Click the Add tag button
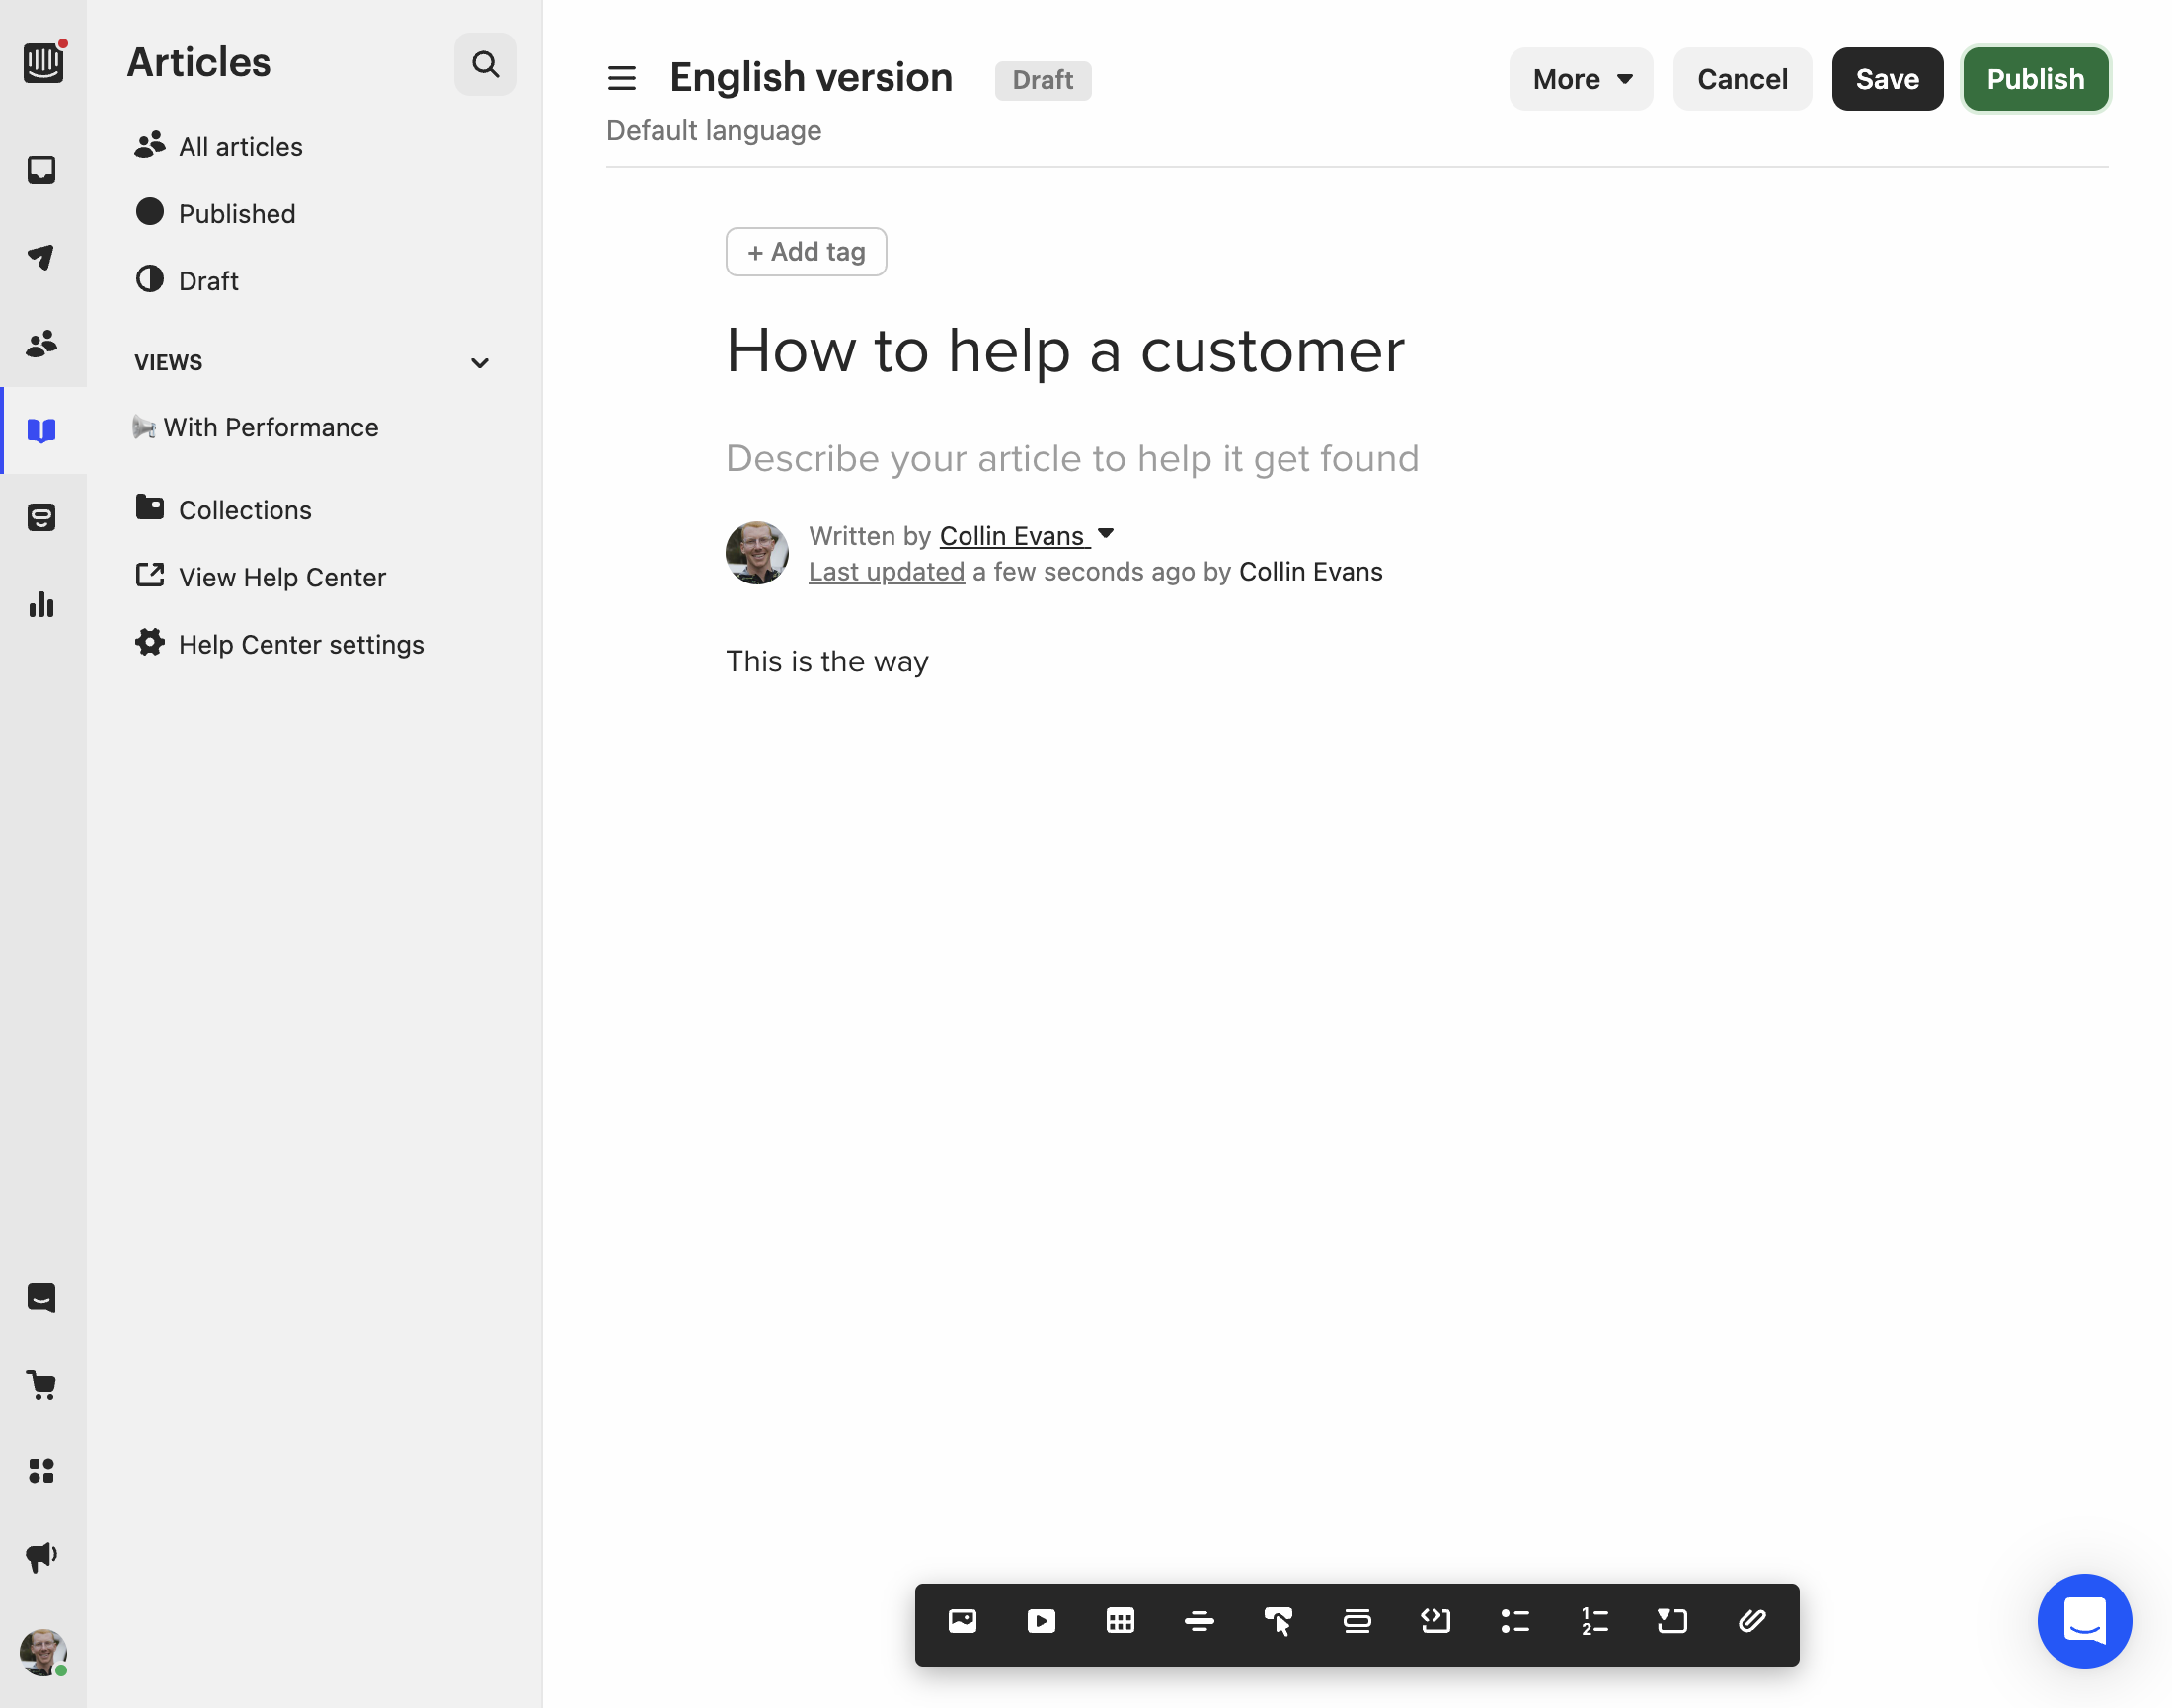Image resolution: width=2172 pixels, height=1708 pixels. [x=806, y=252]
